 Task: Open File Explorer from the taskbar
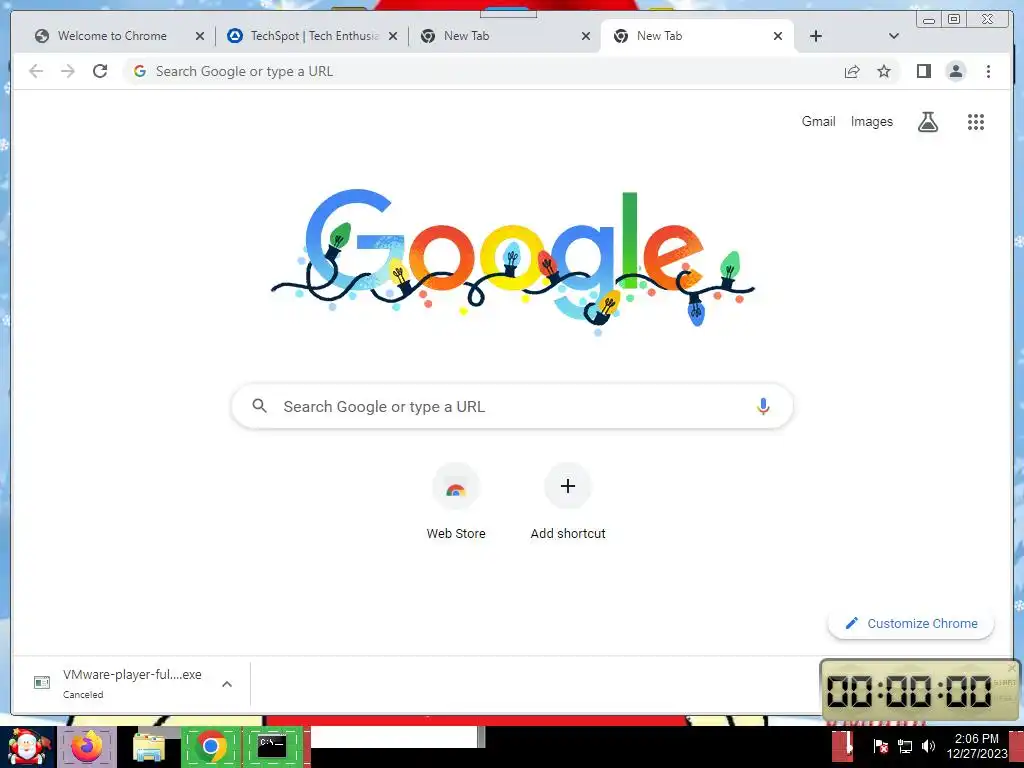tap(149, 747)
